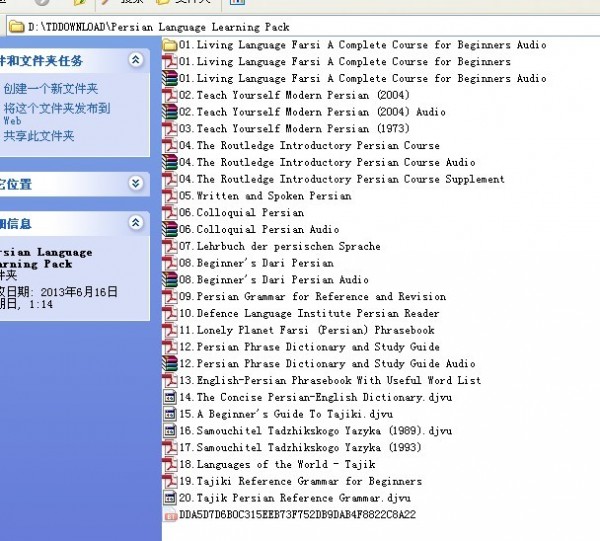Click PDF icon for Written and Spoken Persian
Screen dimensions: 600x541
[170, 196]
